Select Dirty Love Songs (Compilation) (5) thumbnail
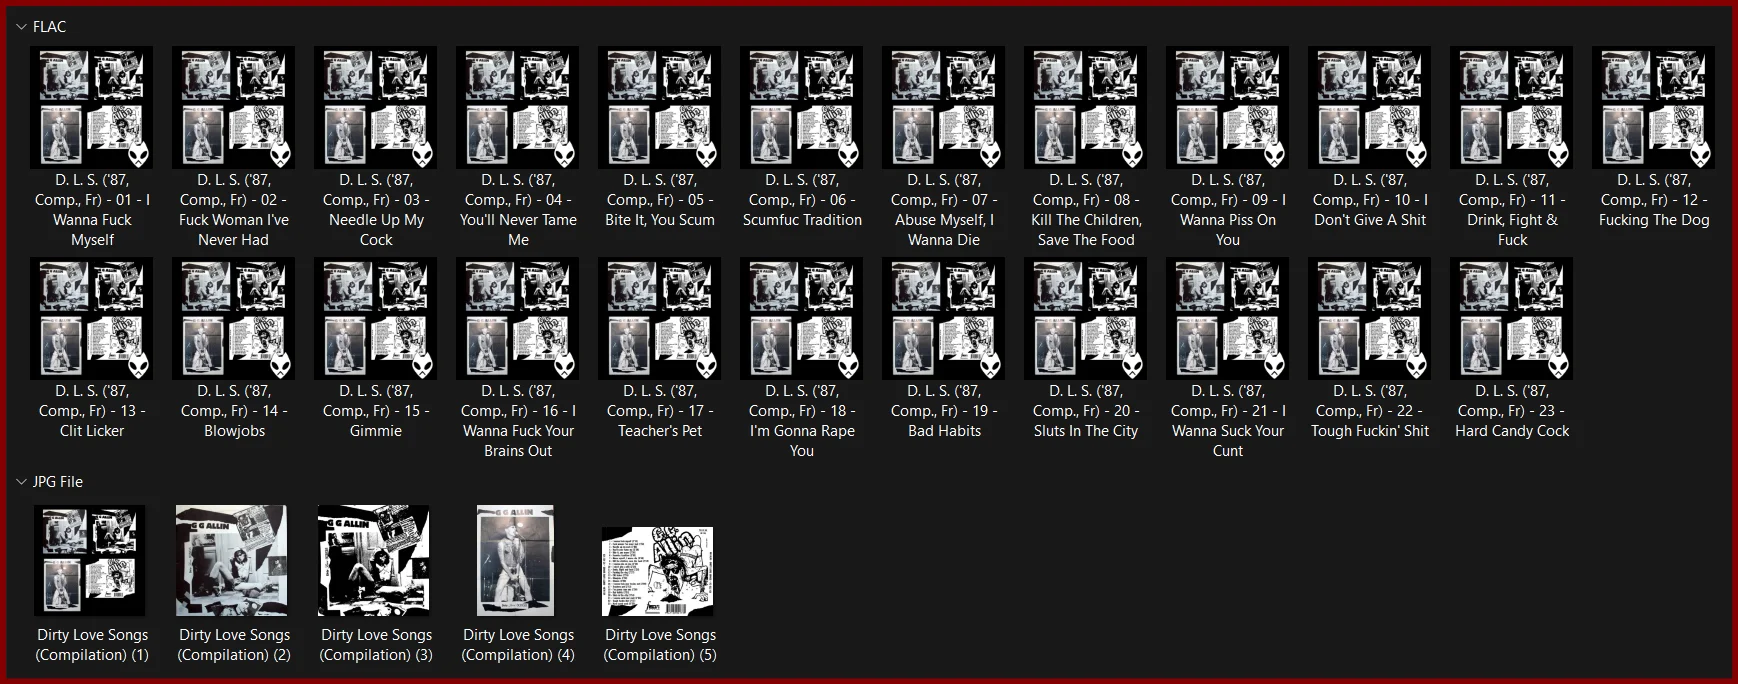Screen dimensions: 1738x684 [x=658, y=571]
